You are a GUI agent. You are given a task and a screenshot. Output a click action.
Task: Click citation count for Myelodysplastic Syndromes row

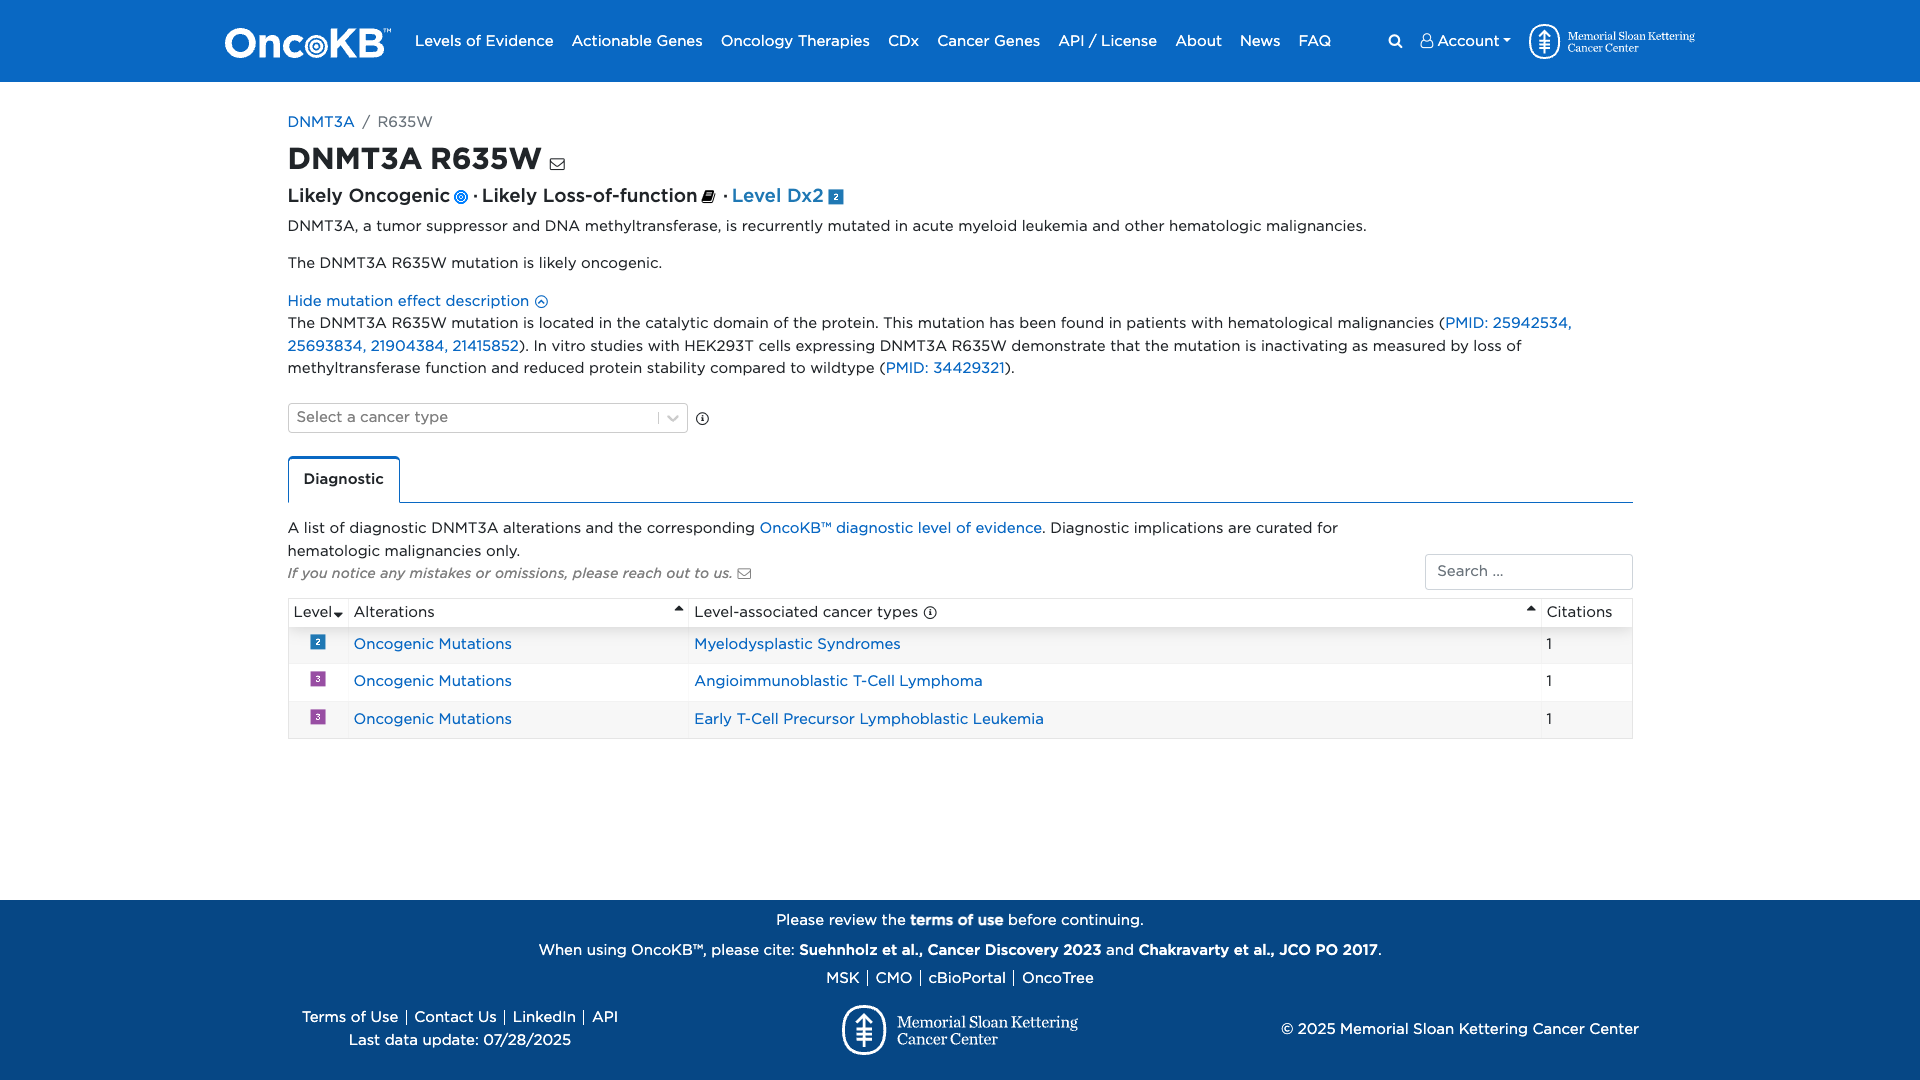(x=1549, y=644)
